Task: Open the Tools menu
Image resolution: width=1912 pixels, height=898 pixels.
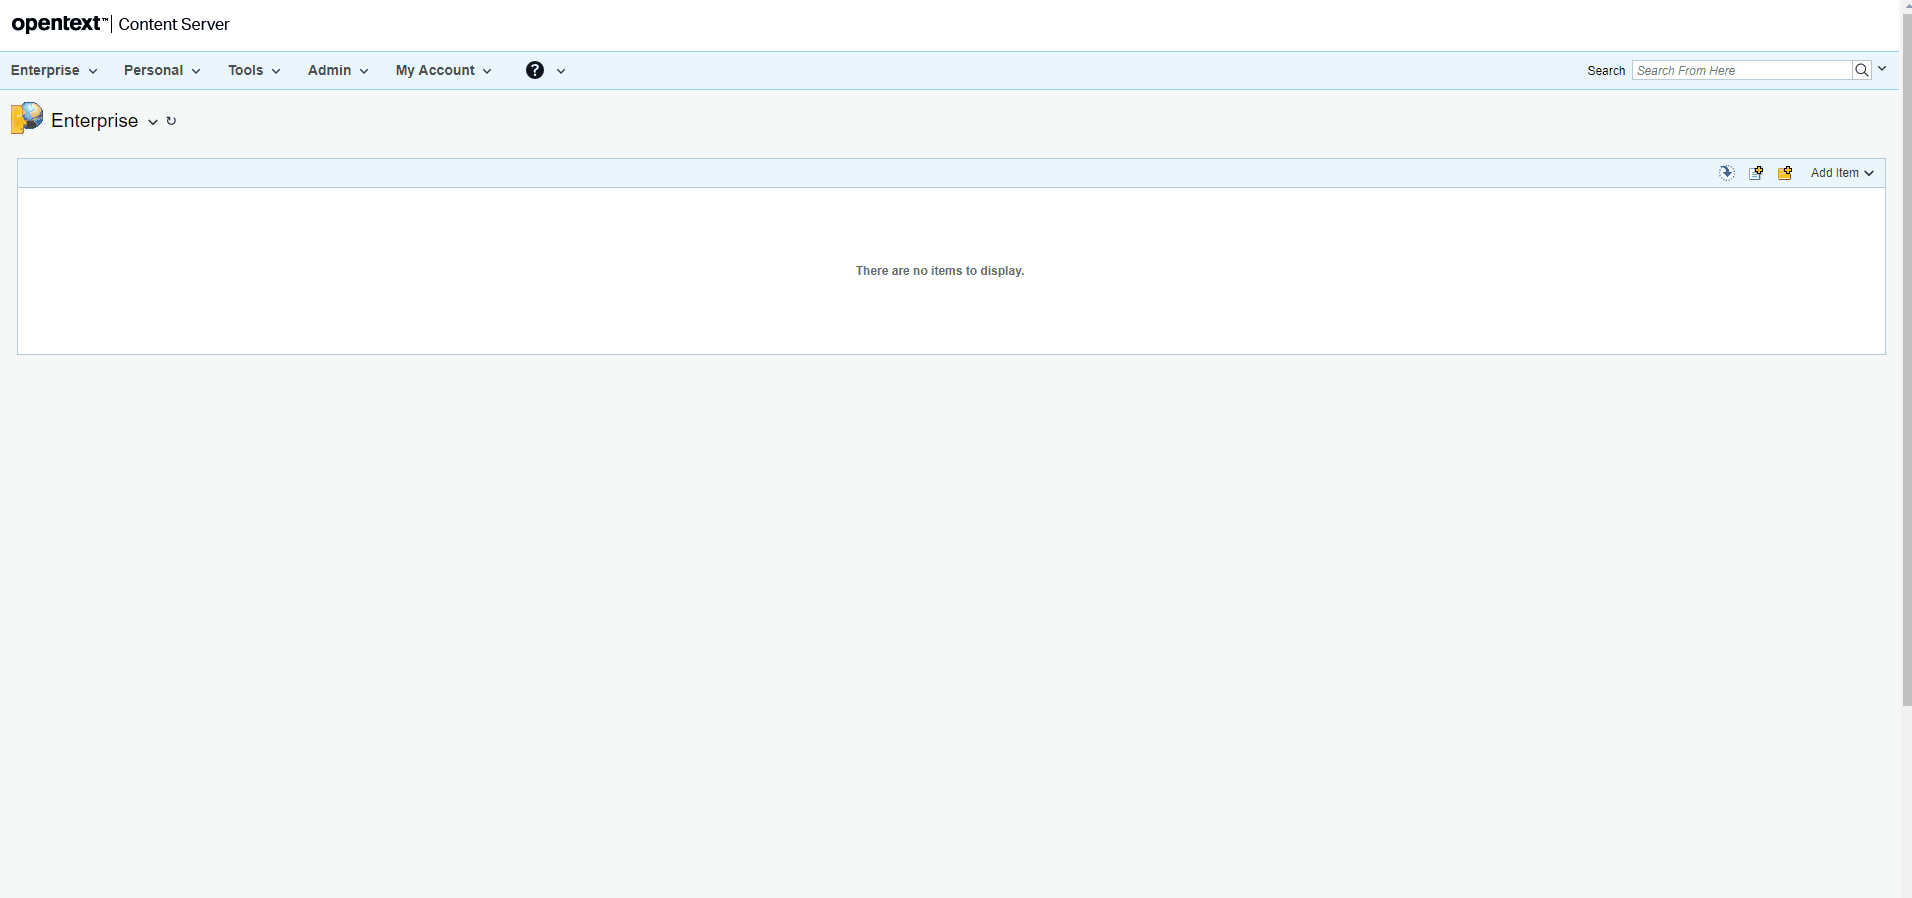Action: [253, 70]
